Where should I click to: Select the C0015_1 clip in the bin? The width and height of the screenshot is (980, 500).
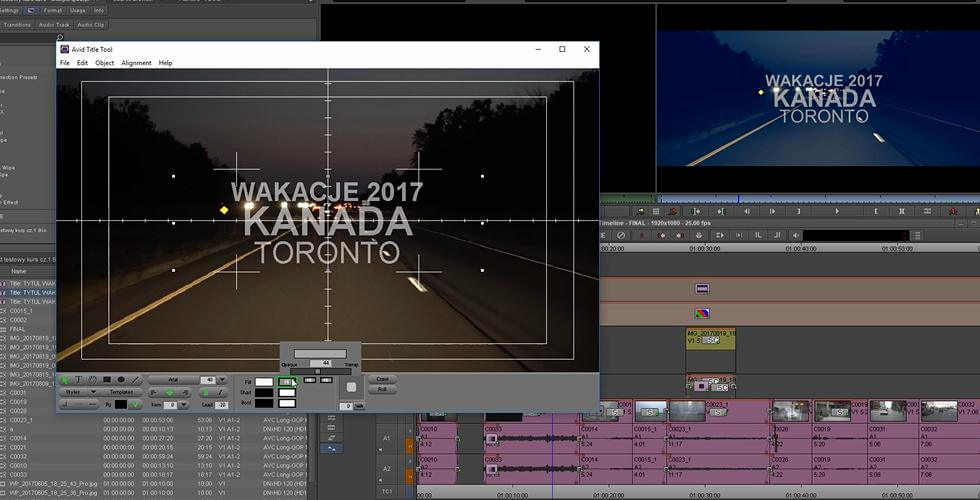tap(21, 311)
